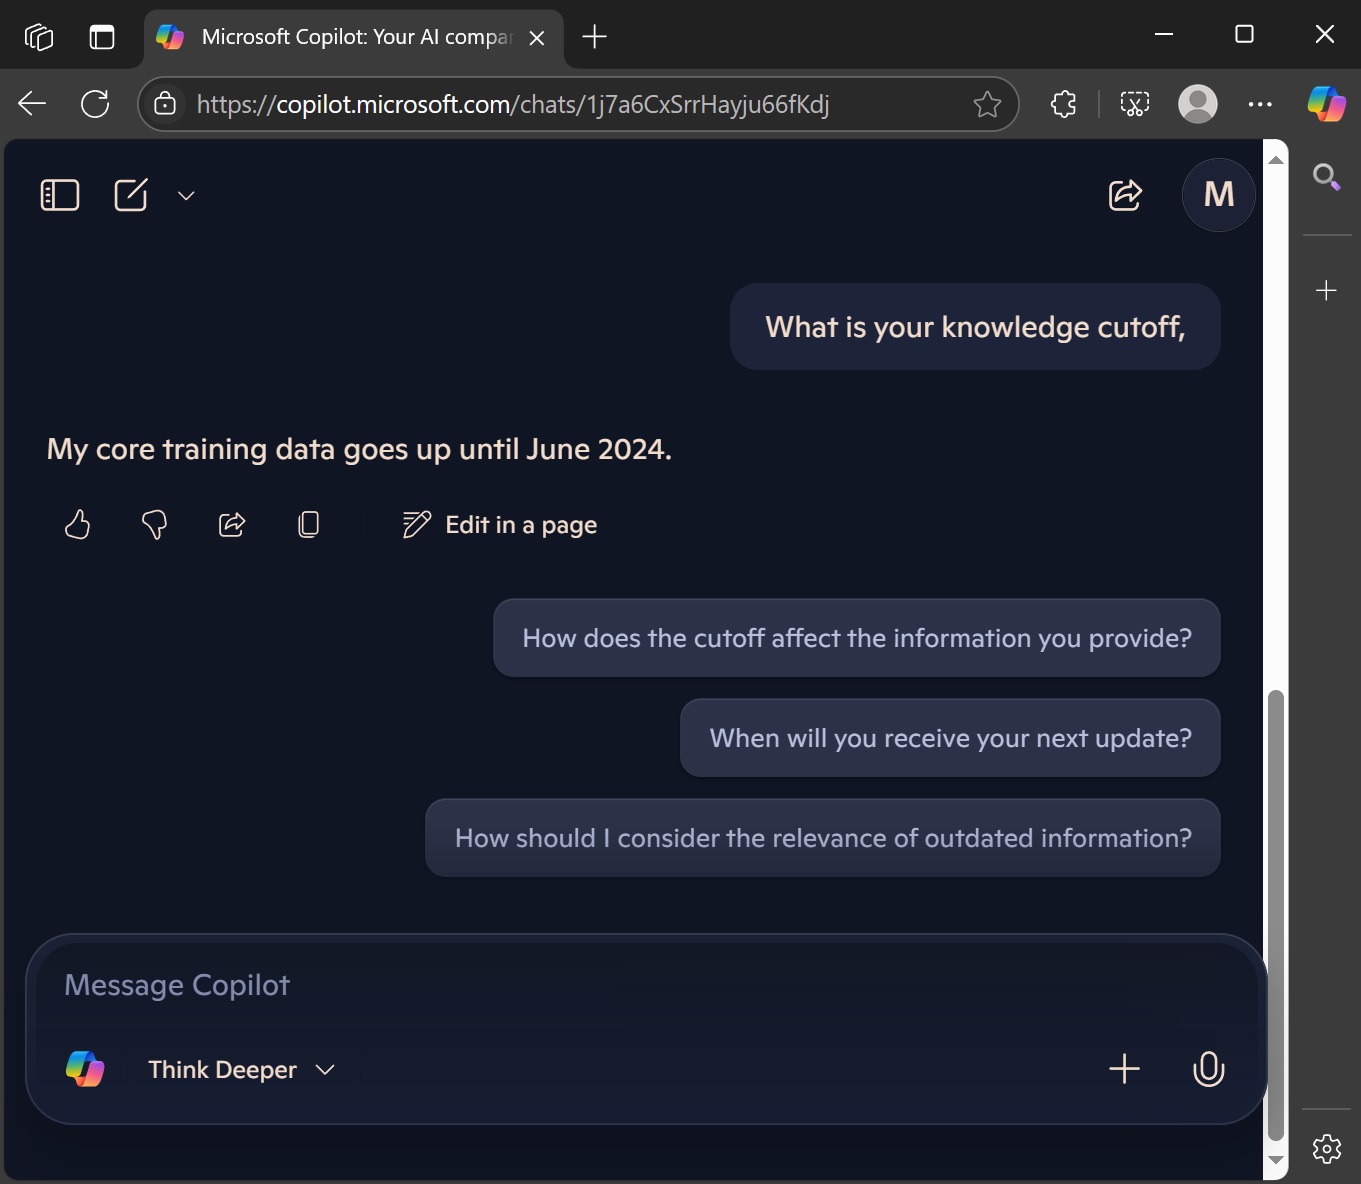This screenshot has width=1361, height=1184.
Task: Start a screenshot capture
Action: coord(1135,104)
